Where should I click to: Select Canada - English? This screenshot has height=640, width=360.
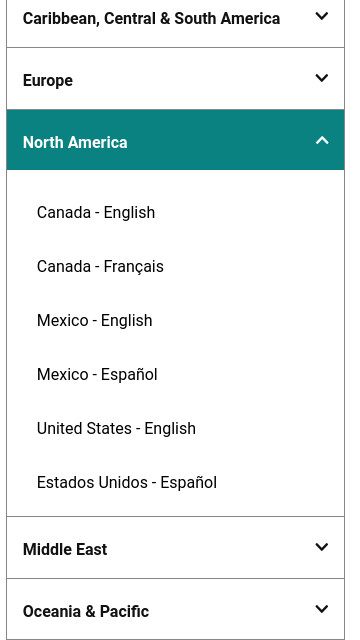pyautogui.click(x=96, y=213)
